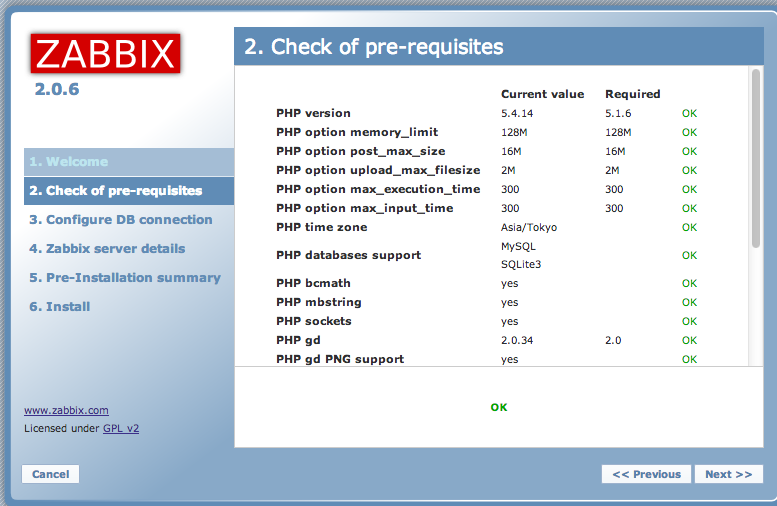Screen dimensions: 777x506
Task: Click the << Previous button
Action: click(x=646, y=474)
